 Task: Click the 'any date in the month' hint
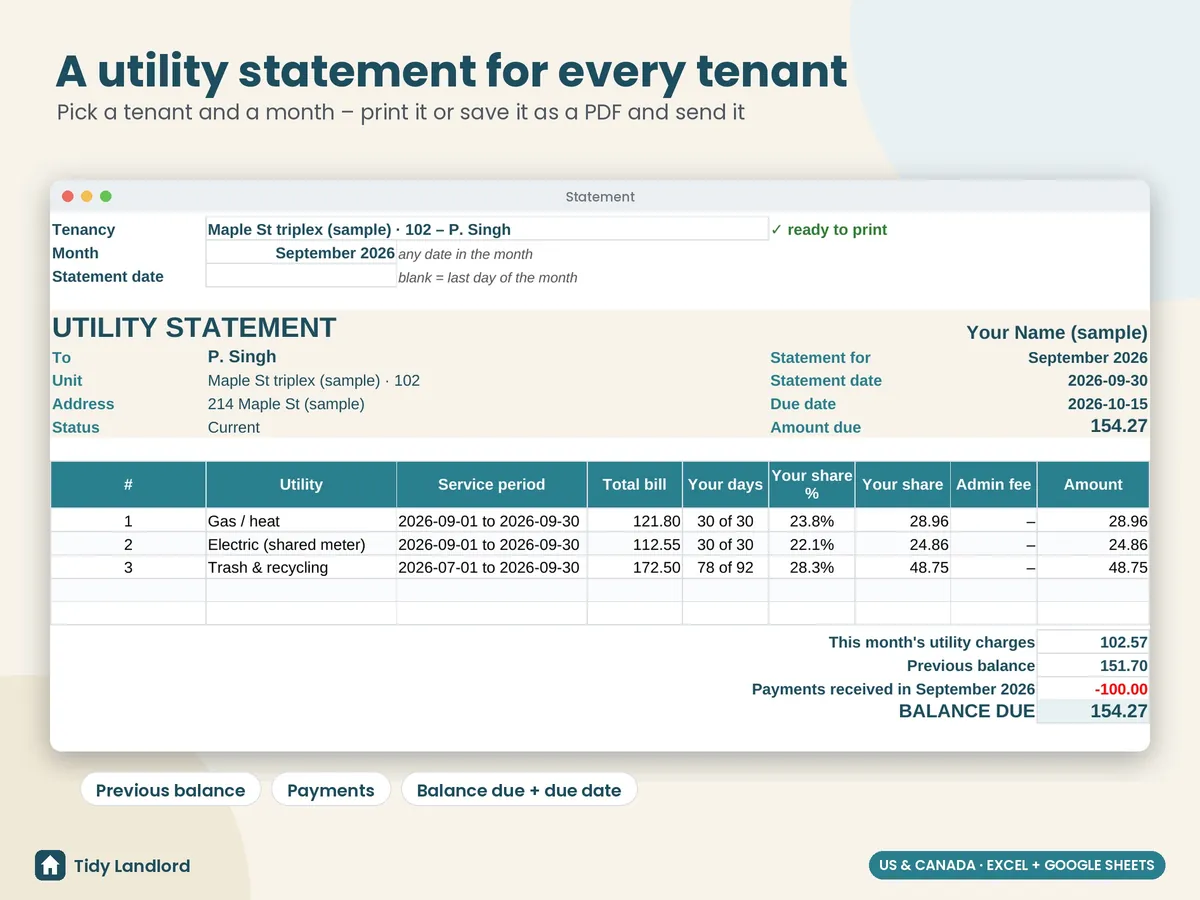[x=465, y=254]
